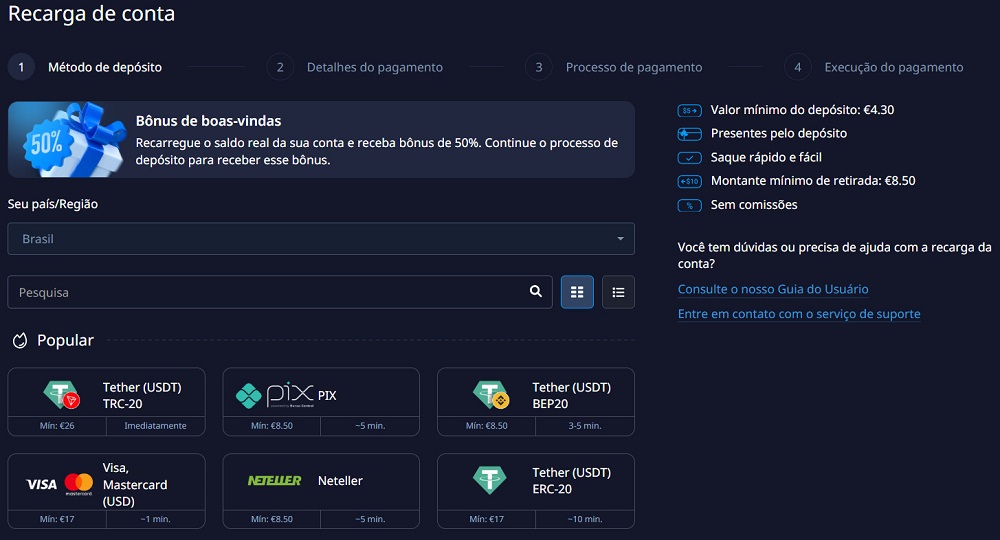Click the Tether ERC-20 green icon
Screen dimensions: 1000x540
490,480
